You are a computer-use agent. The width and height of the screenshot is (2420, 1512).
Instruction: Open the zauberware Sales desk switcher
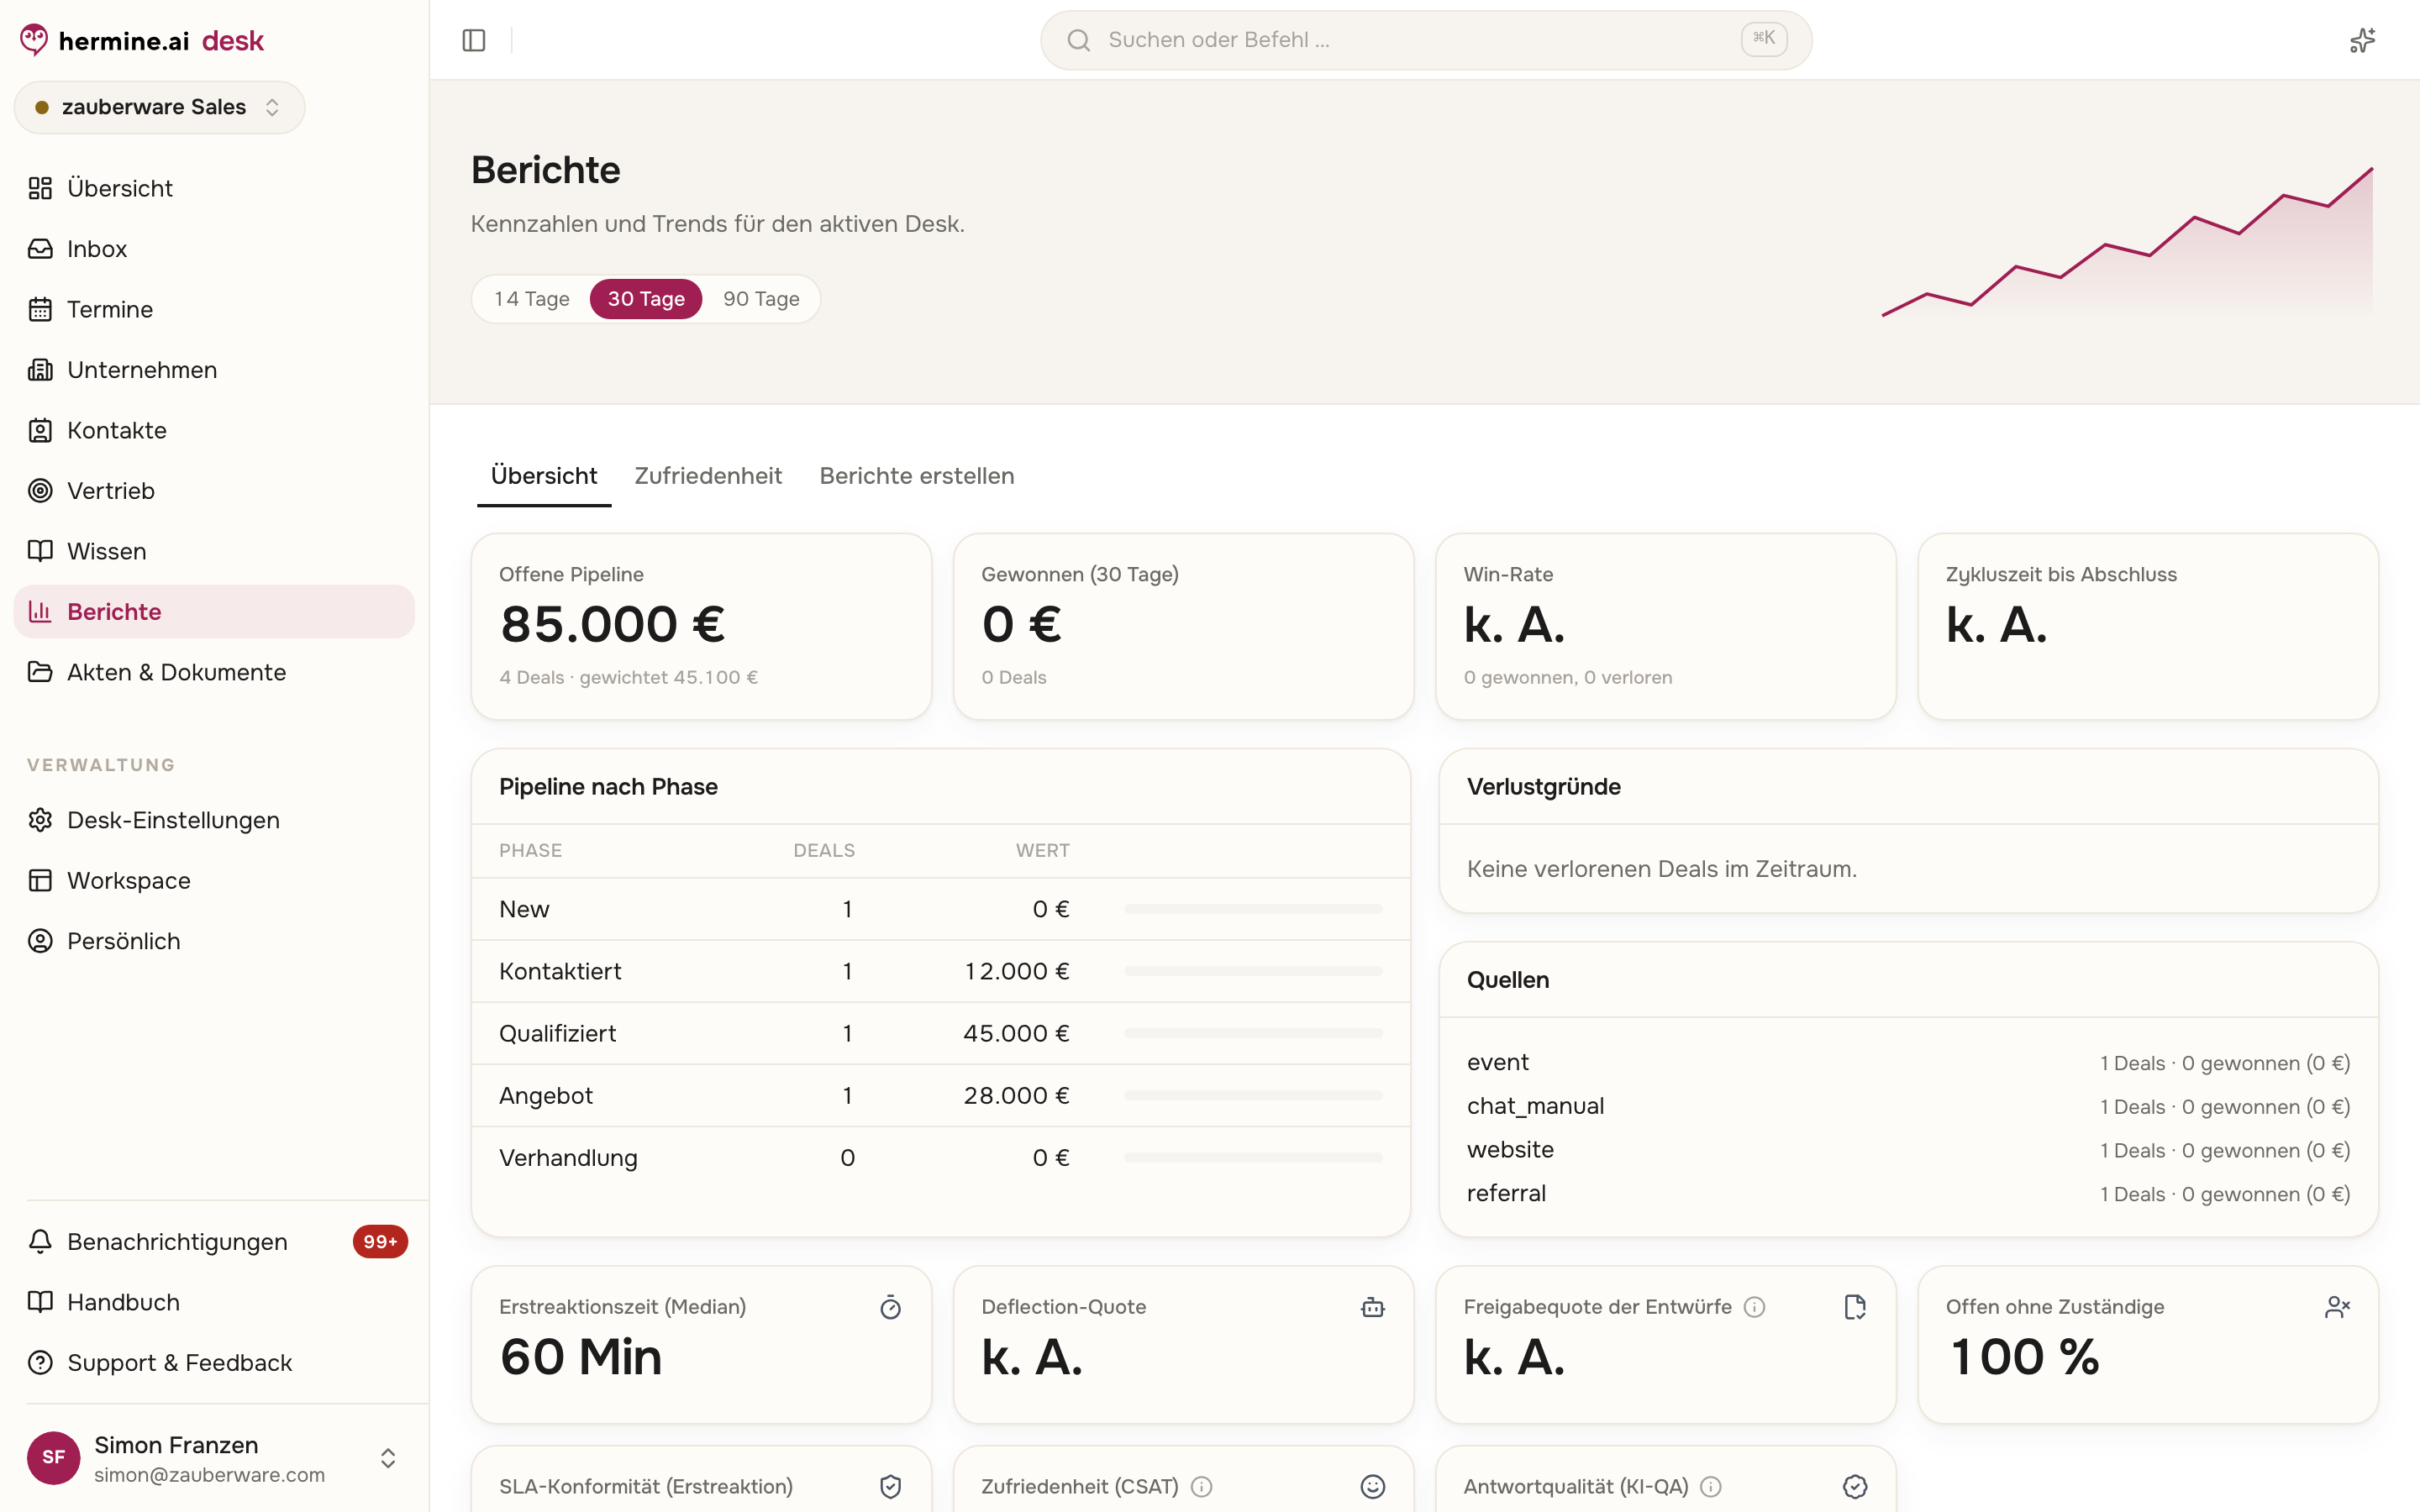pyautogui.click(x=159, y=107)
